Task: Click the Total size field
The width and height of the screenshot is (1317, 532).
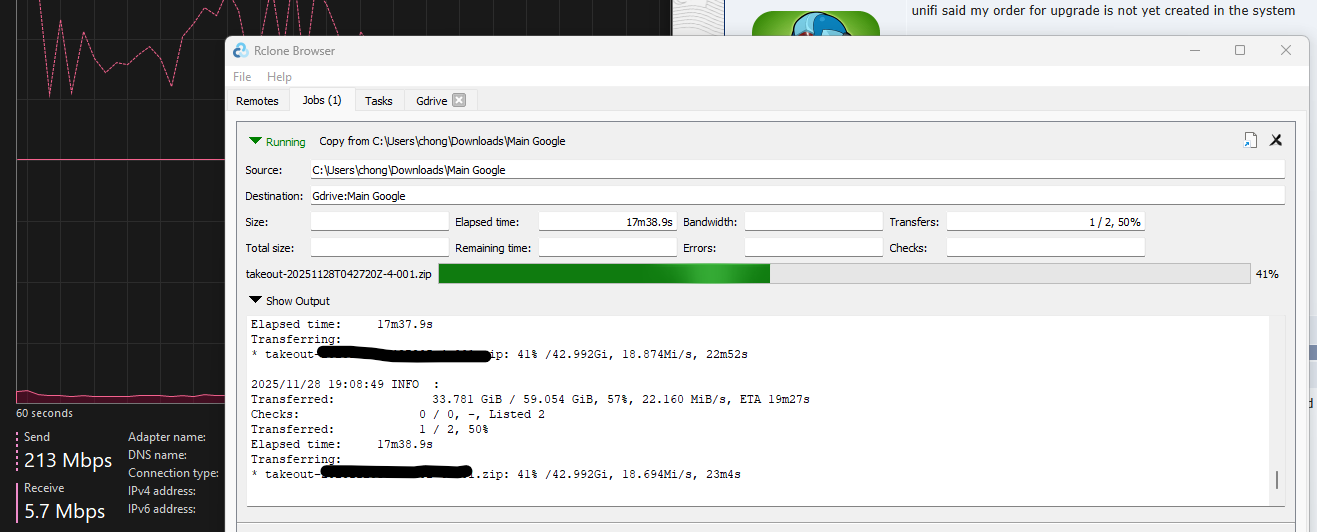Action: coord(380,248)
